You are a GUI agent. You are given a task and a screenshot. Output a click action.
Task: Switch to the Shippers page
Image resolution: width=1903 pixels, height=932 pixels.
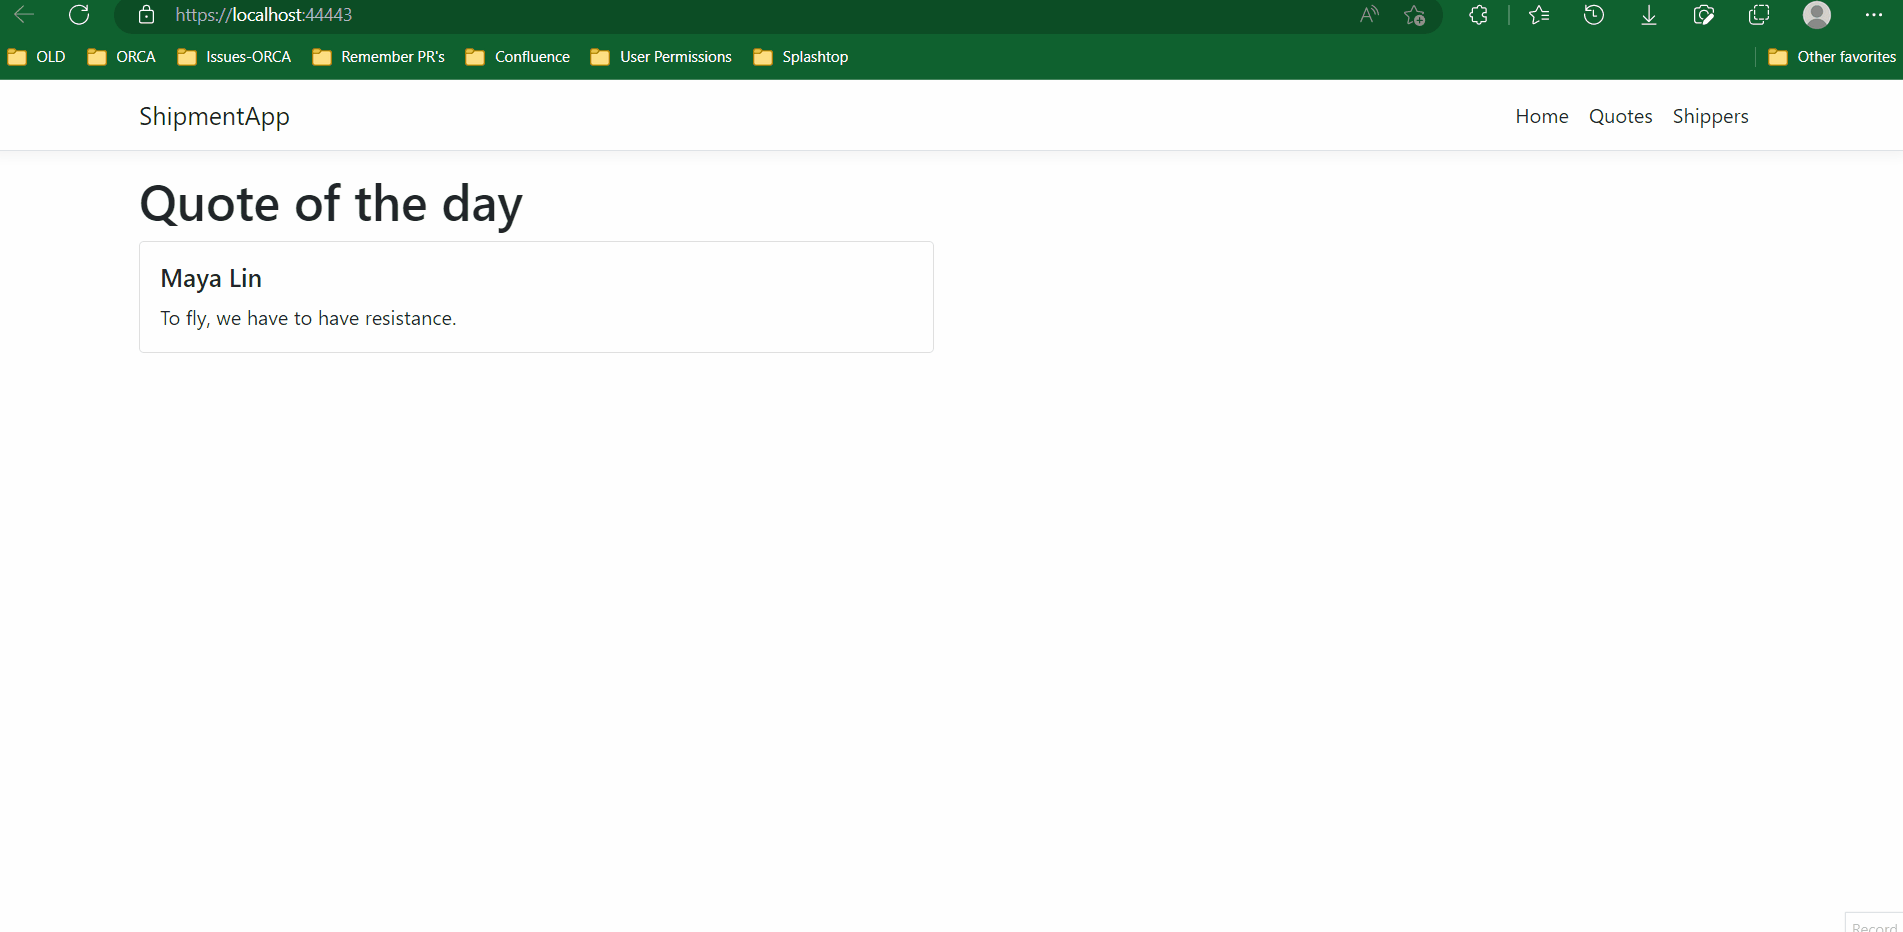(1710, 116)
